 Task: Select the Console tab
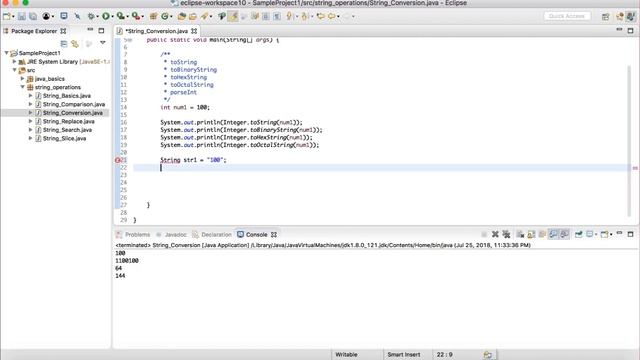click(x=257, y=235)
